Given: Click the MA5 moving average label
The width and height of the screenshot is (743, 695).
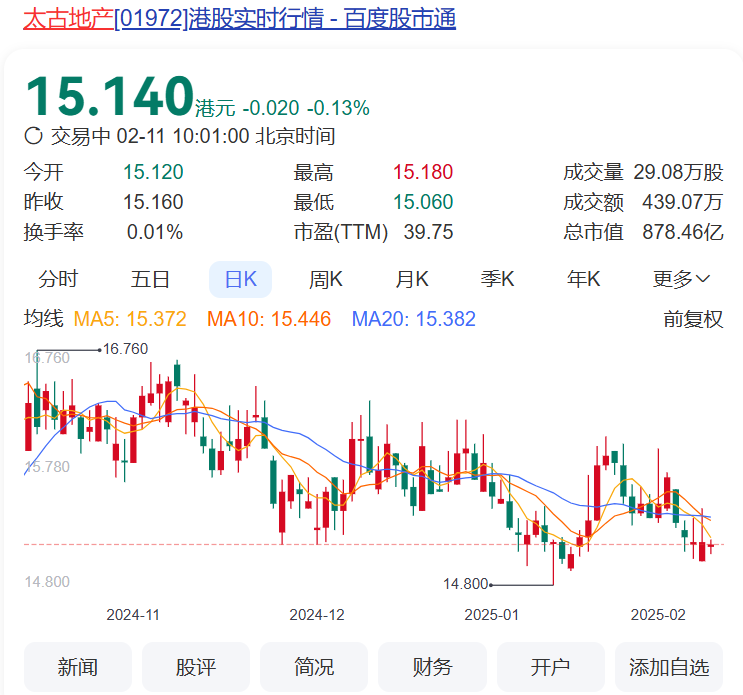Looking at the screenshot, I should (x=131, y=320).
